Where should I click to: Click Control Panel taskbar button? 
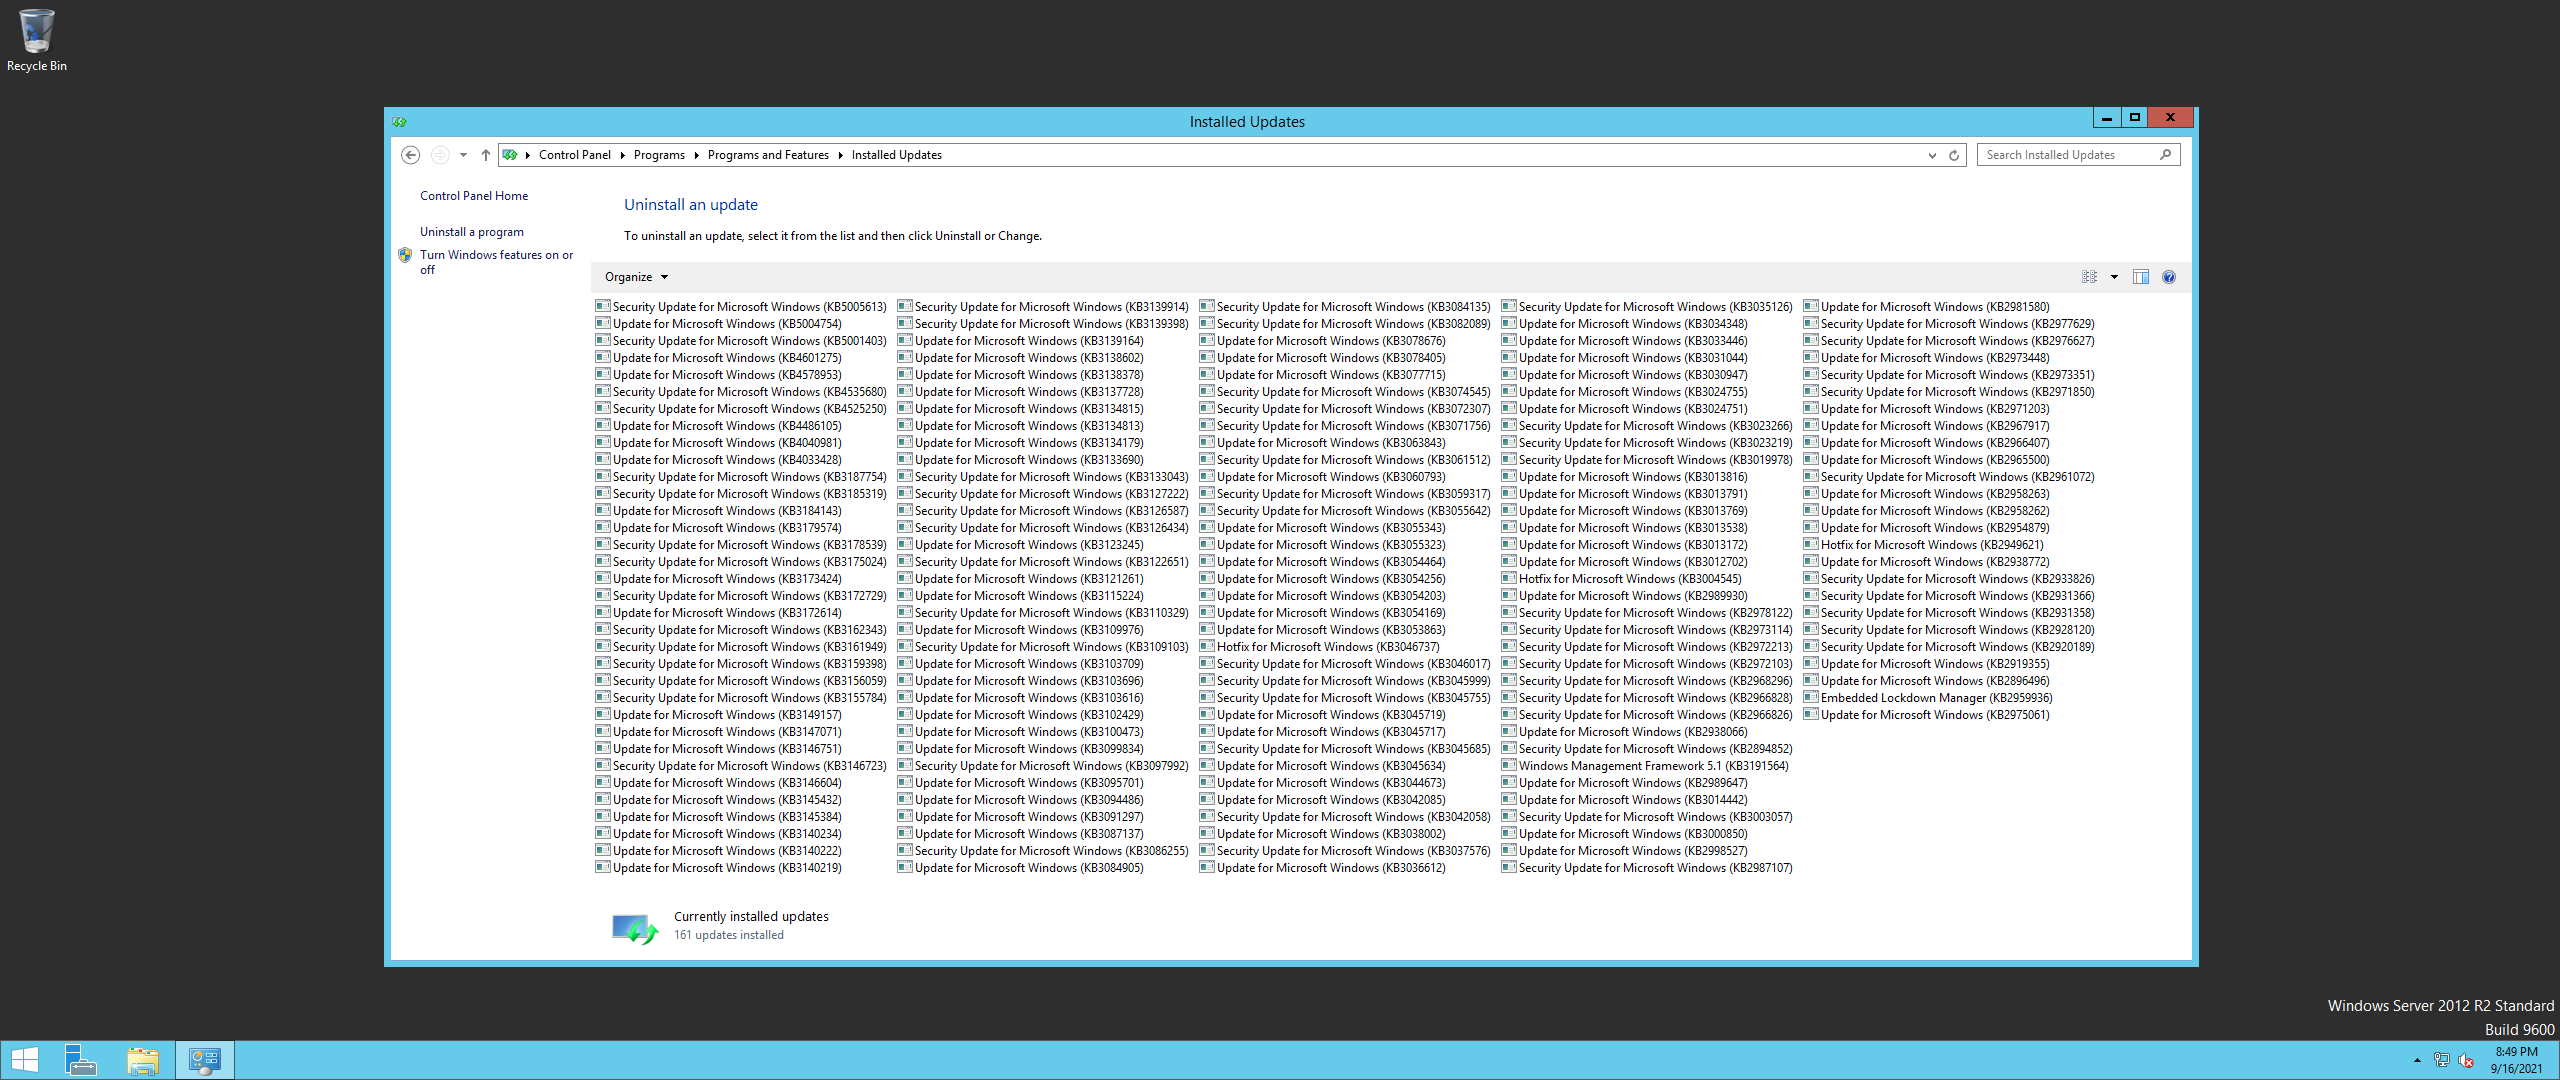(x=205, y=1060)
